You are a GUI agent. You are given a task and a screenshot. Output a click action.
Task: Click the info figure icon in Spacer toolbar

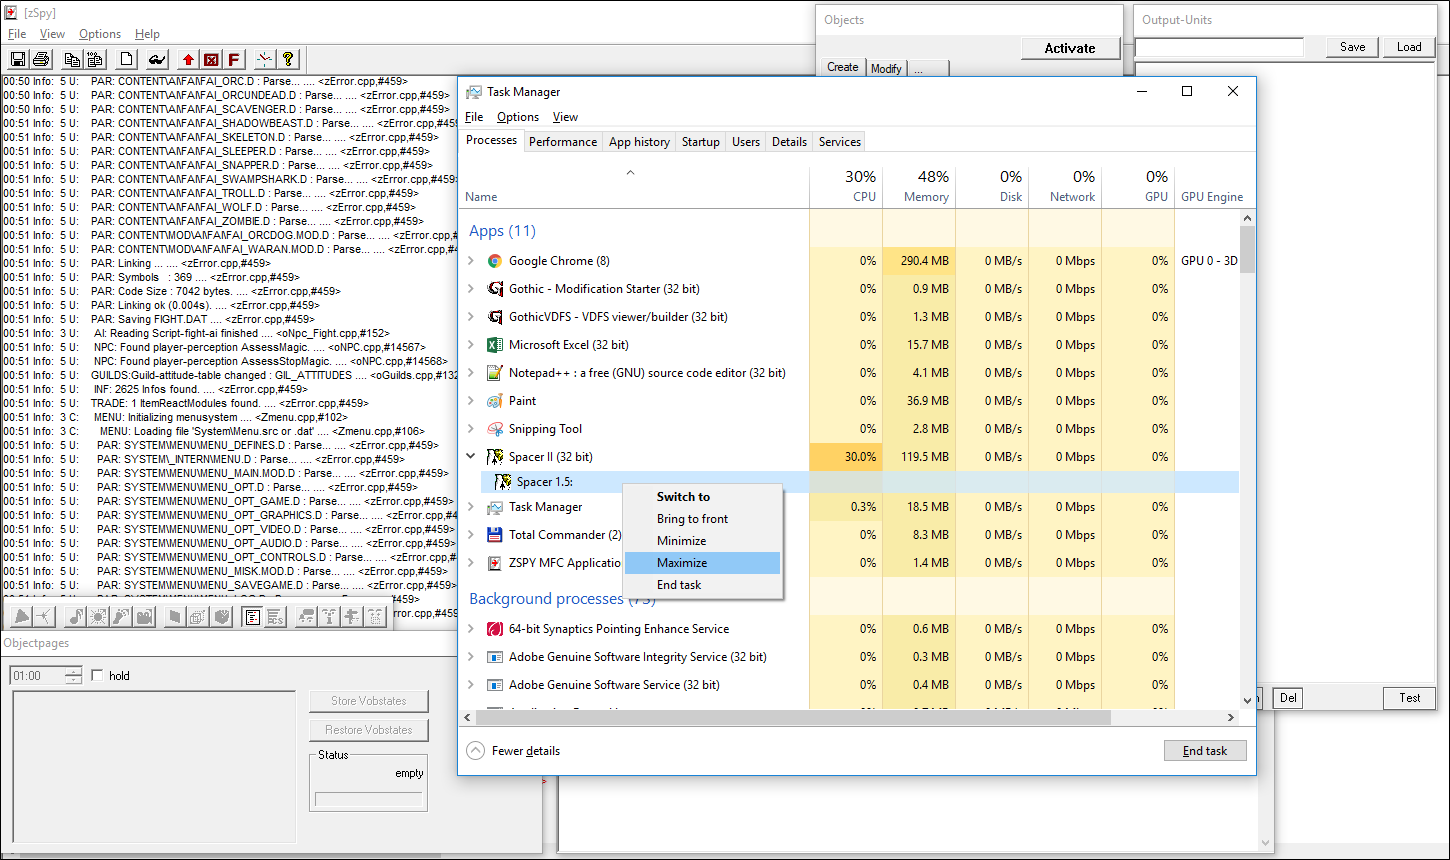tap(329, 617)
